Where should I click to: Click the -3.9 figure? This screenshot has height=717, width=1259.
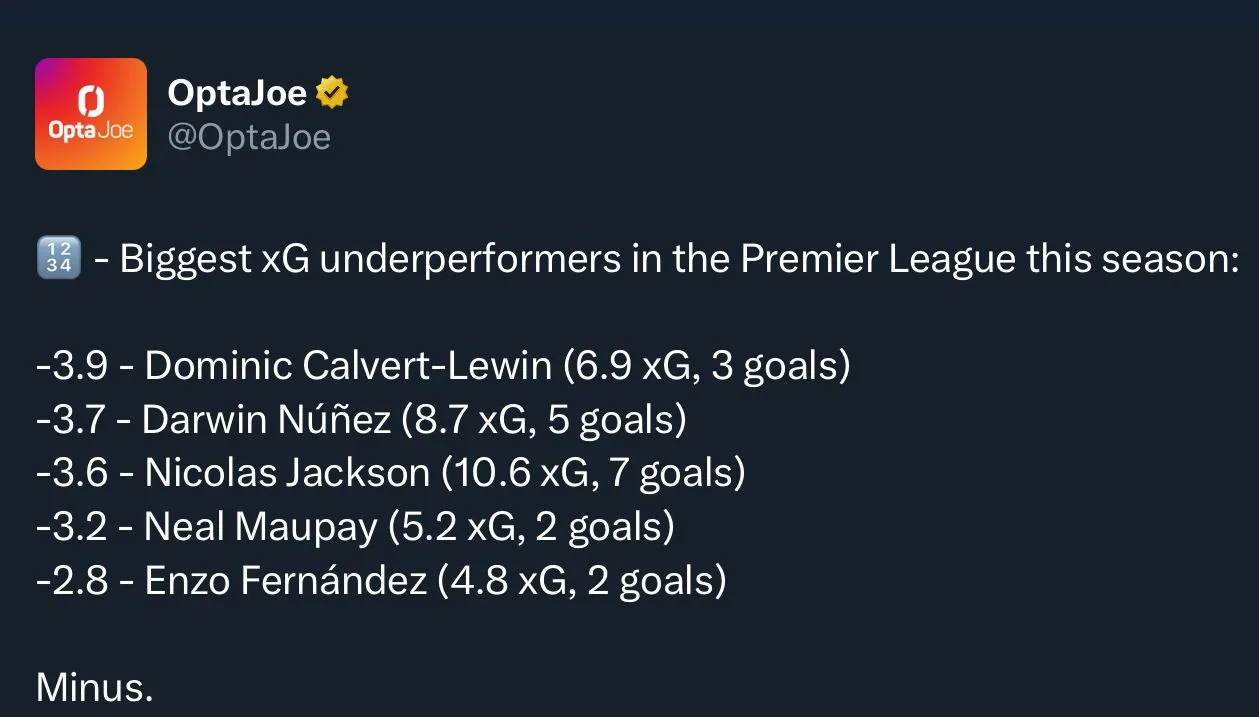click(x=71, y=366)
